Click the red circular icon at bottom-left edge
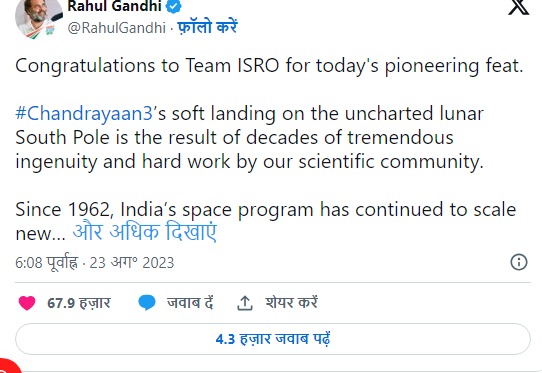The width and height of the screenshot is (542, 373). click(x=10, y=366)
